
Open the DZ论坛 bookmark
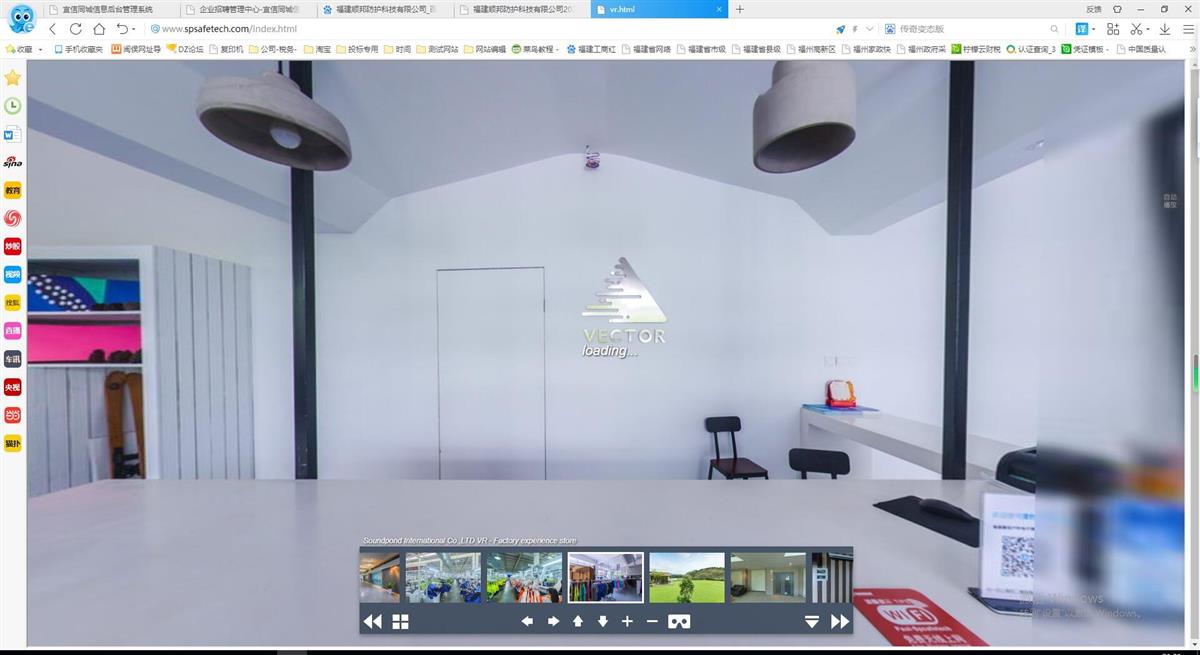pos(184,49)
